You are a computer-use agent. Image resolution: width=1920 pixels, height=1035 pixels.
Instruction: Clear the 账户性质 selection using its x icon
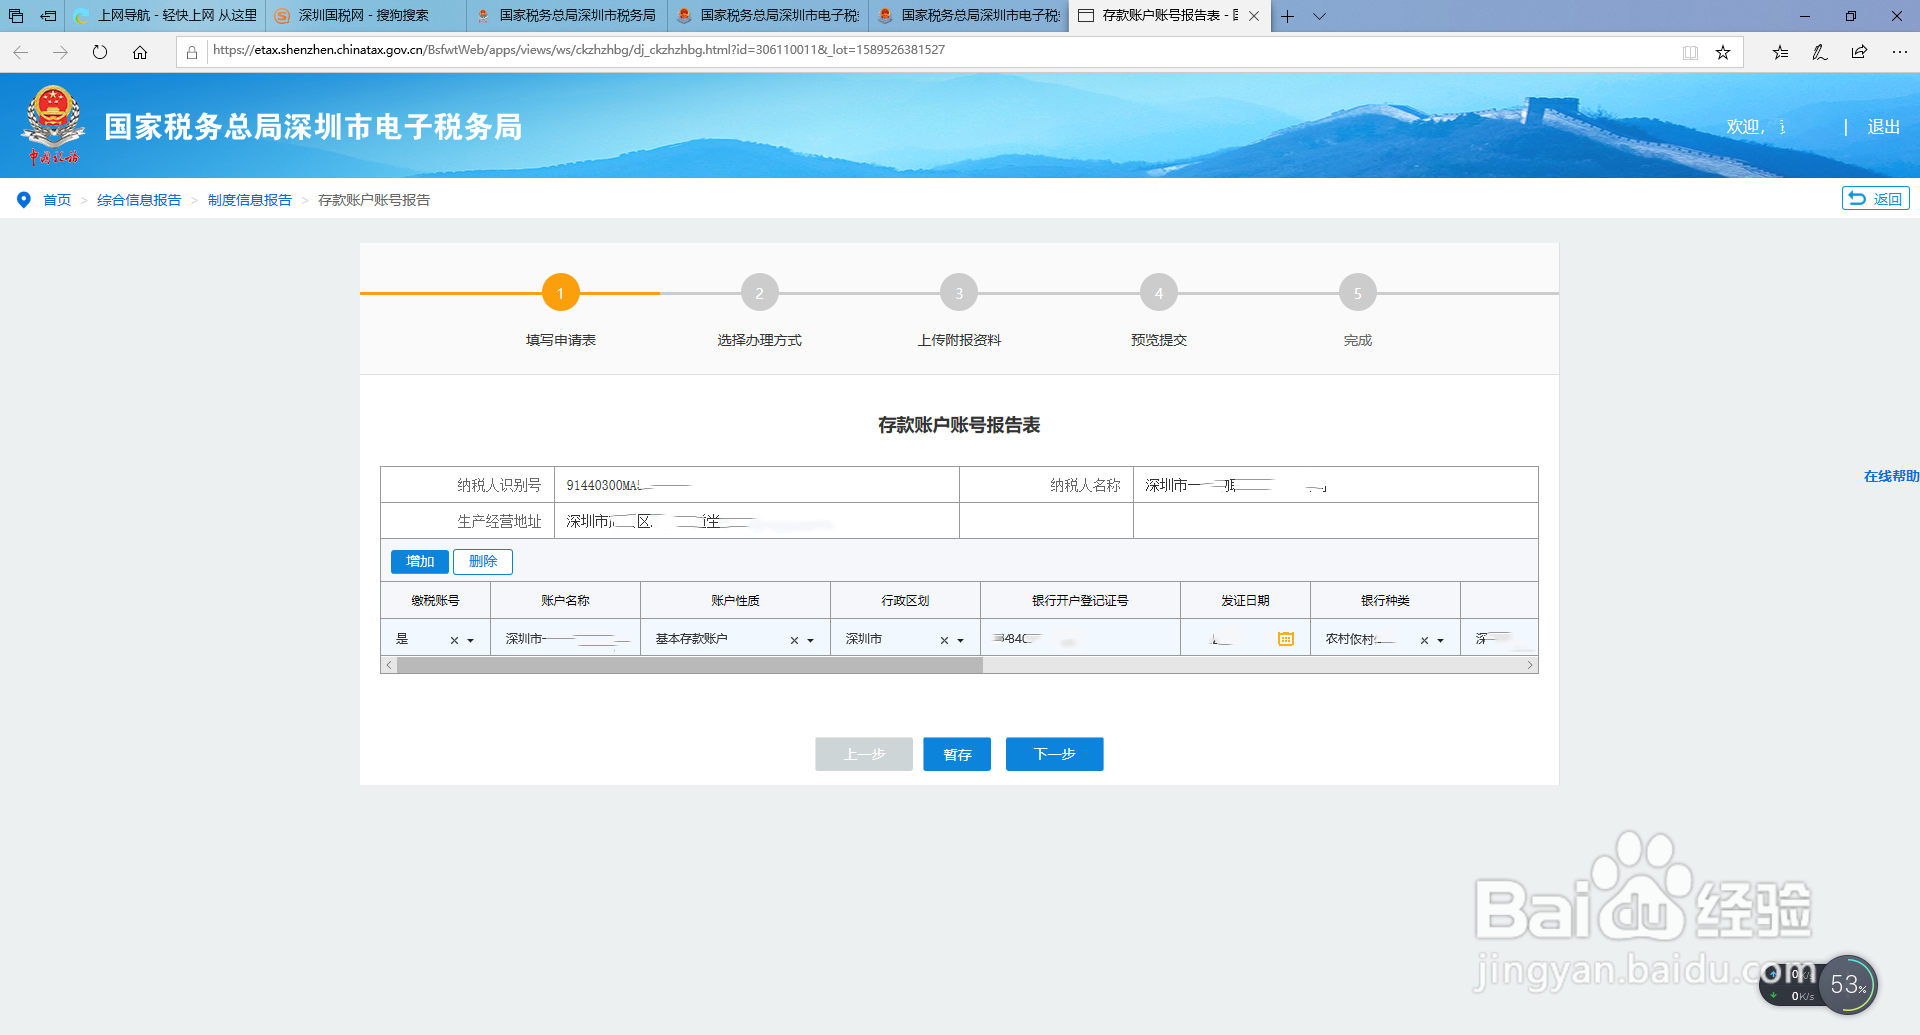coord(793,637)
